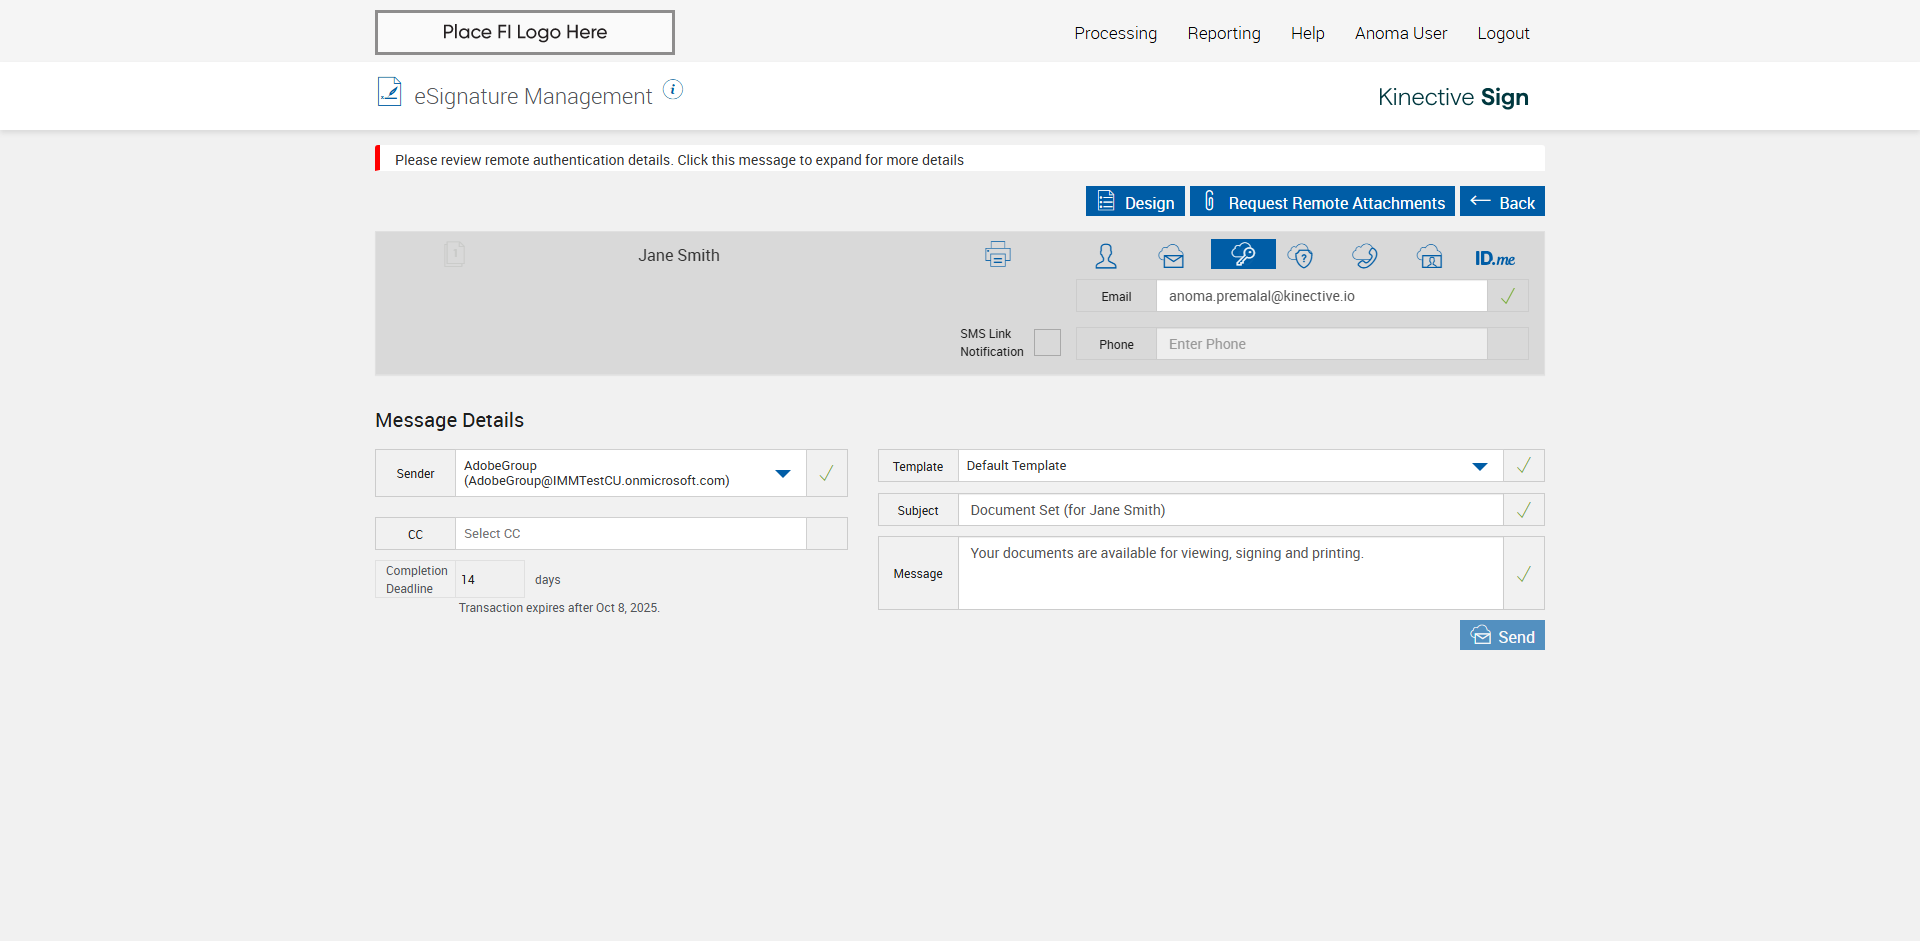The width and height of the screenshot is (1920, 941).
Task: Pick the shield question mark authentication icon
Action: pos(1300,256)
